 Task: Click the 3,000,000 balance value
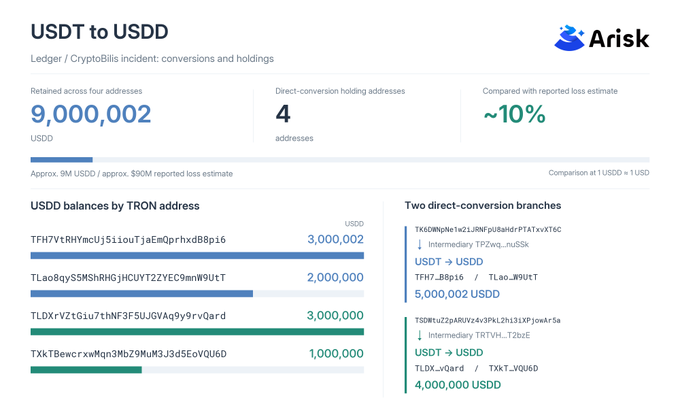[x=335, y=316]
